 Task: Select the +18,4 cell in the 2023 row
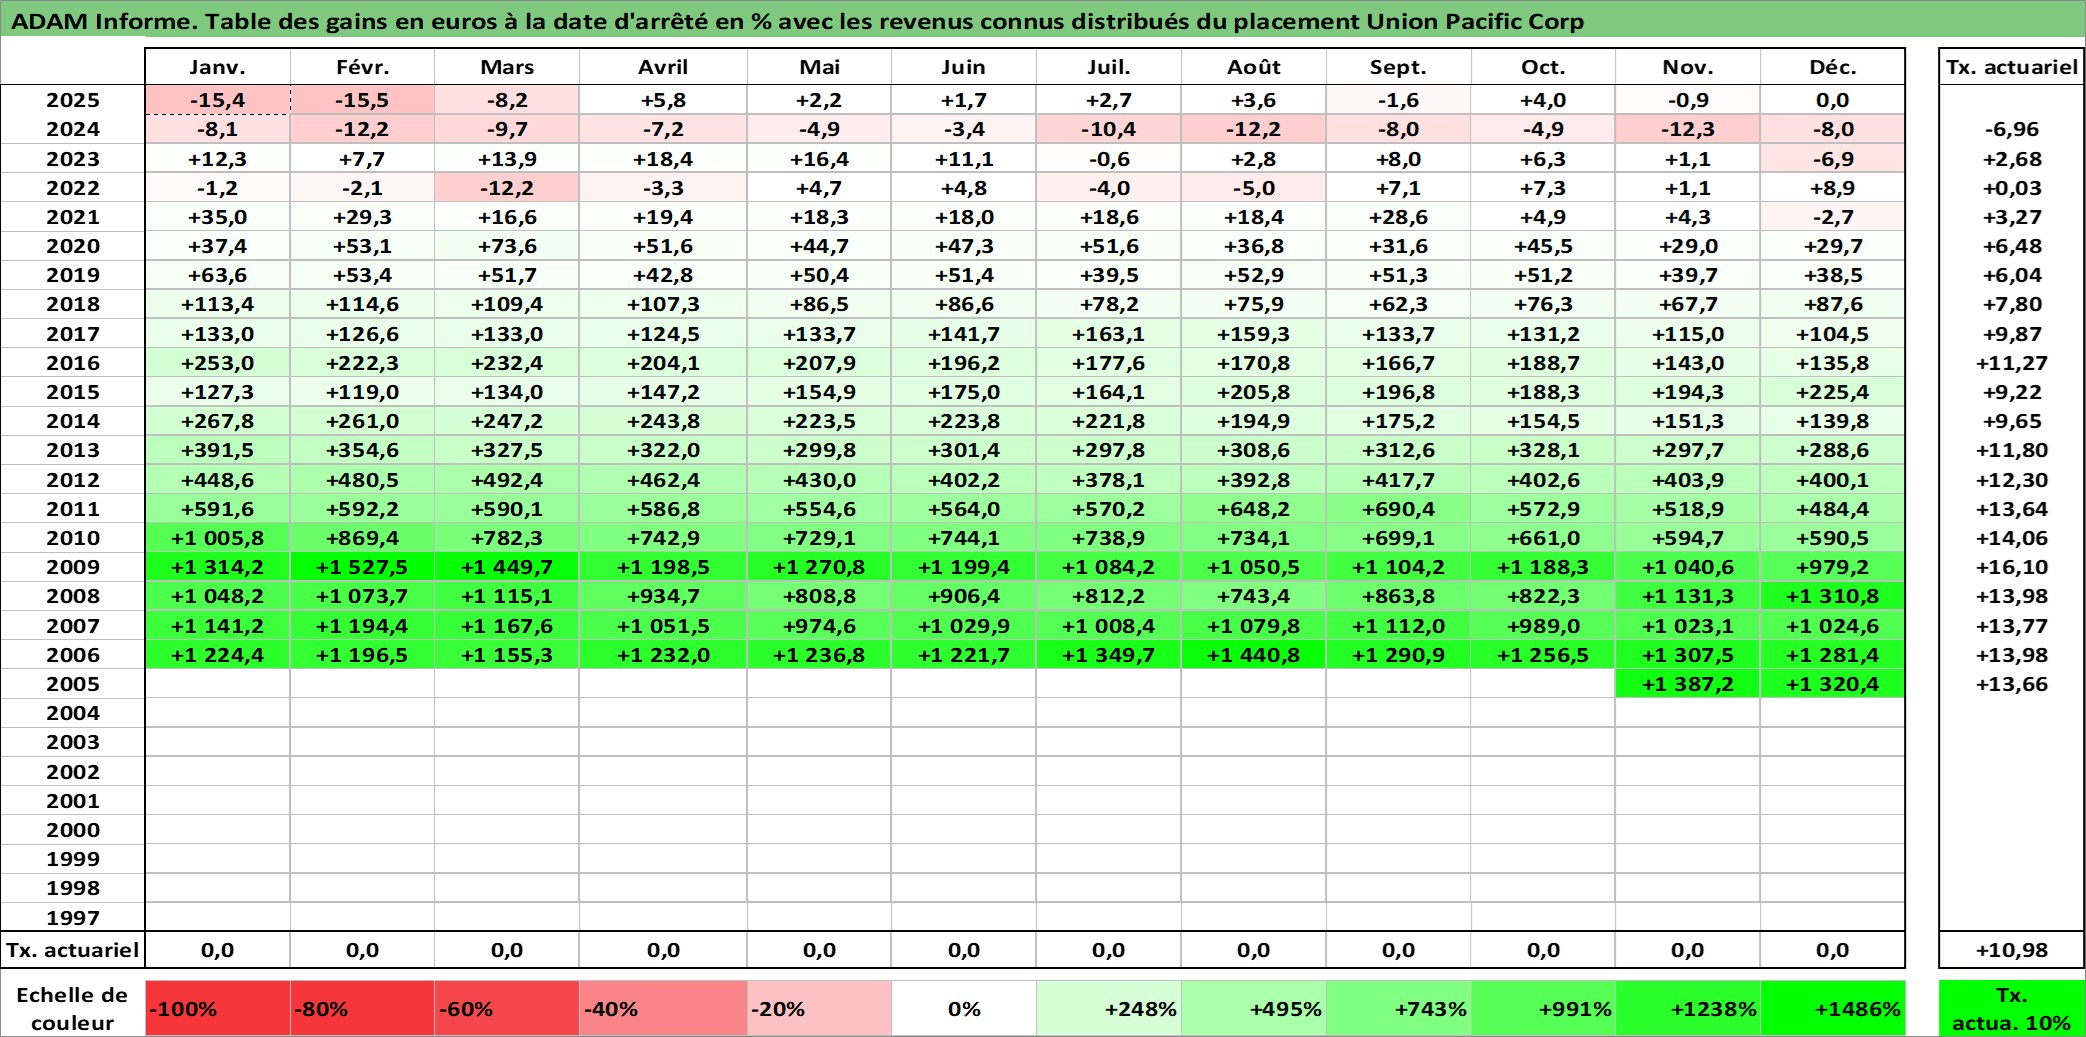[x=663, y=159]
